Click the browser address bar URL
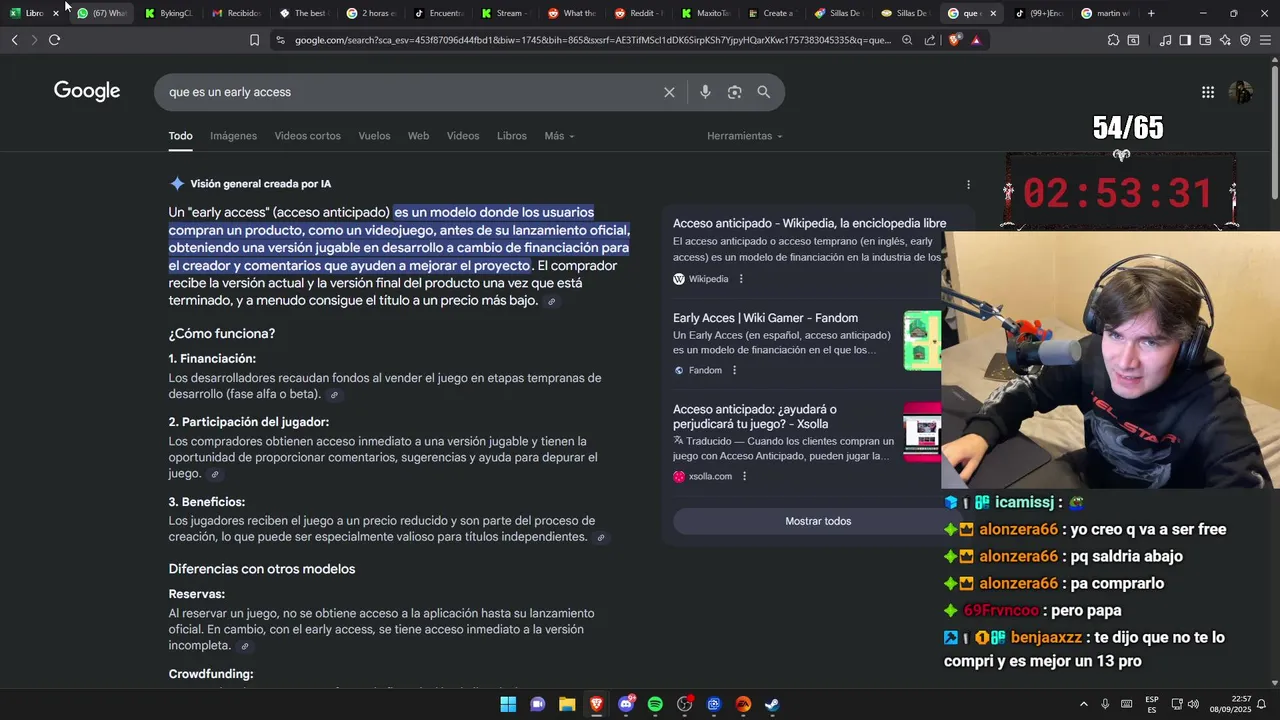 point(592,40)
